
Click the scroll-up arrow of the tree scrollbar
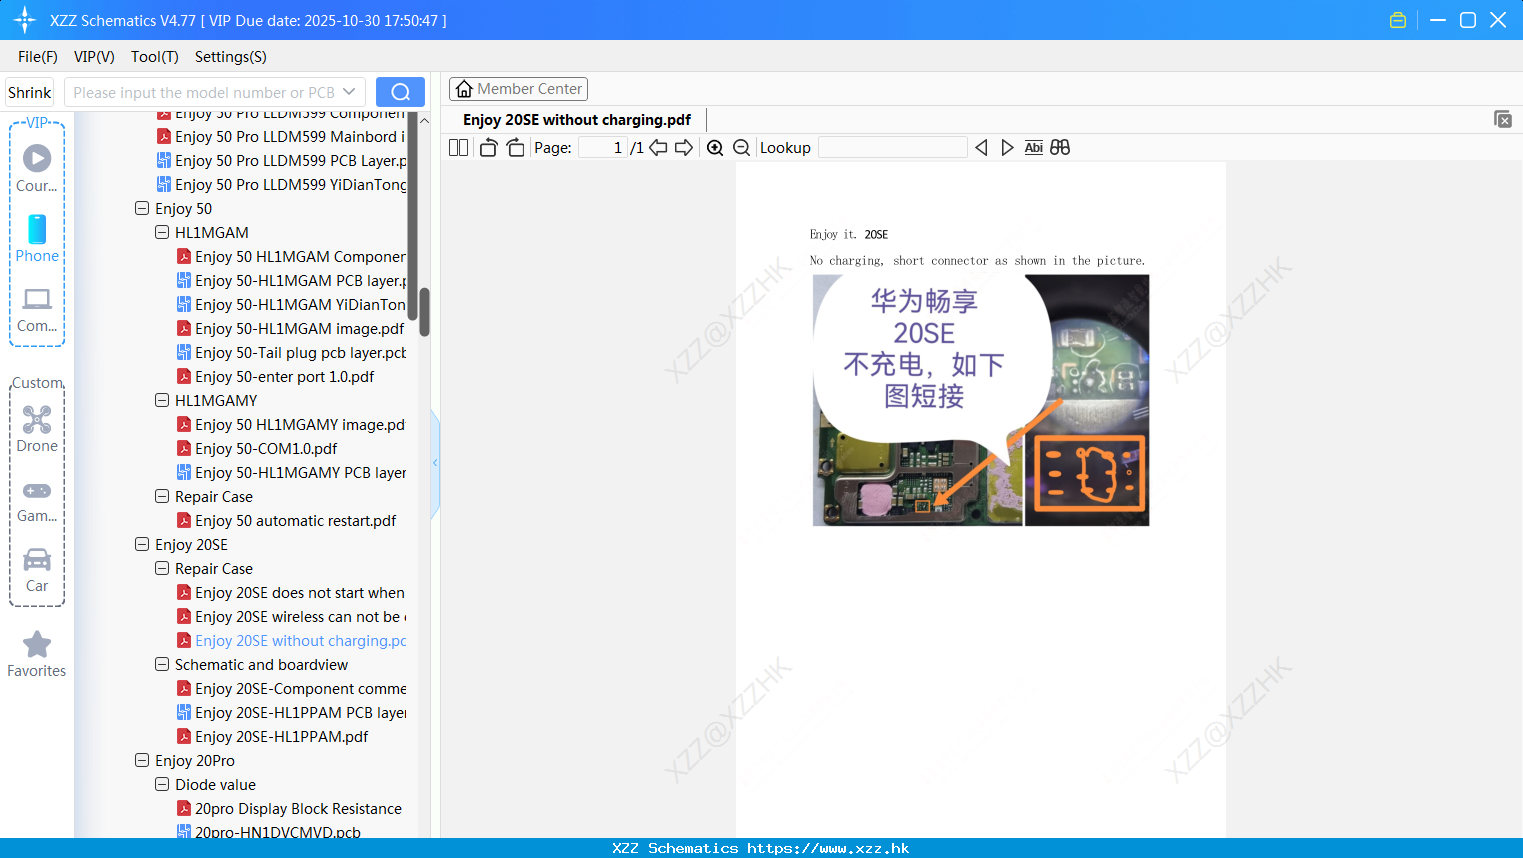(424, 120)
